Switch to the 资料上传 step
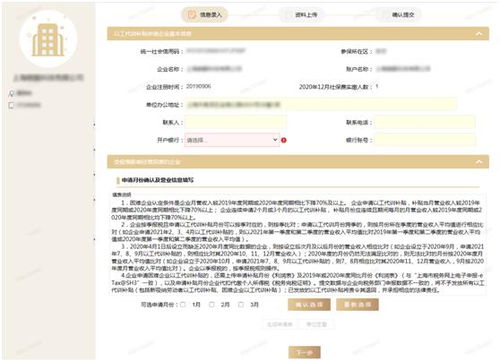The image size is (500, 362). tap(301, 15)
